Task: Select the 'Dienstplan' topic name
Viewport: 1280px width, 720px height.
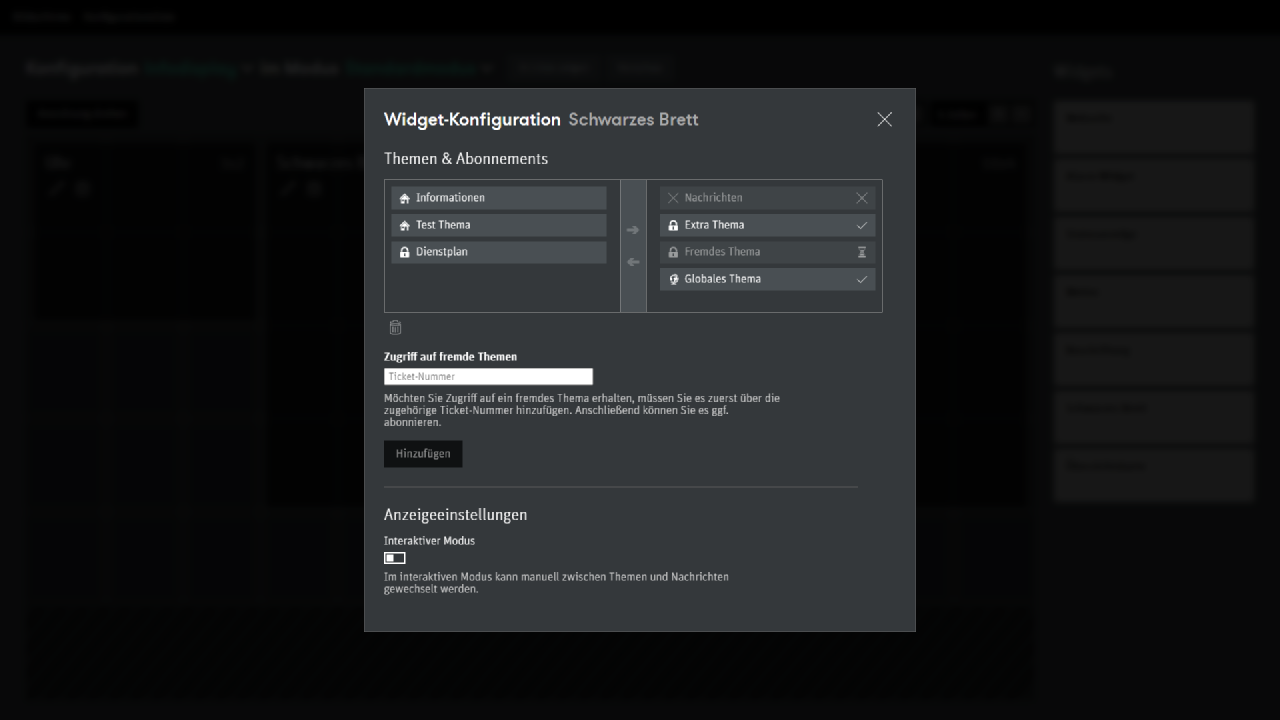Action: pyautogui.click(x=442, y=252)
